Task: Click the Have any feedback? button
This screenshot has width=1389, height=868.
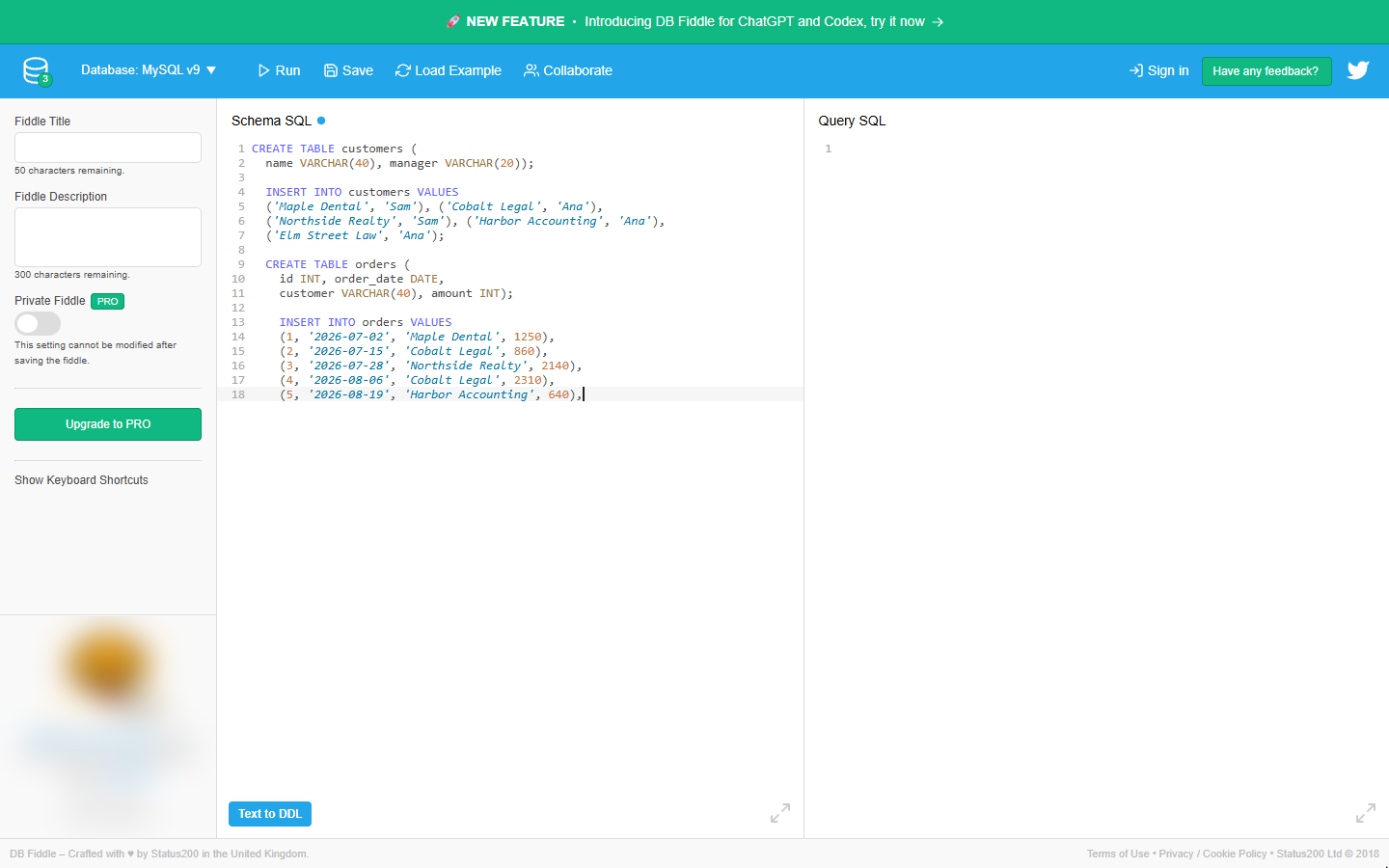Action: 1266,71
